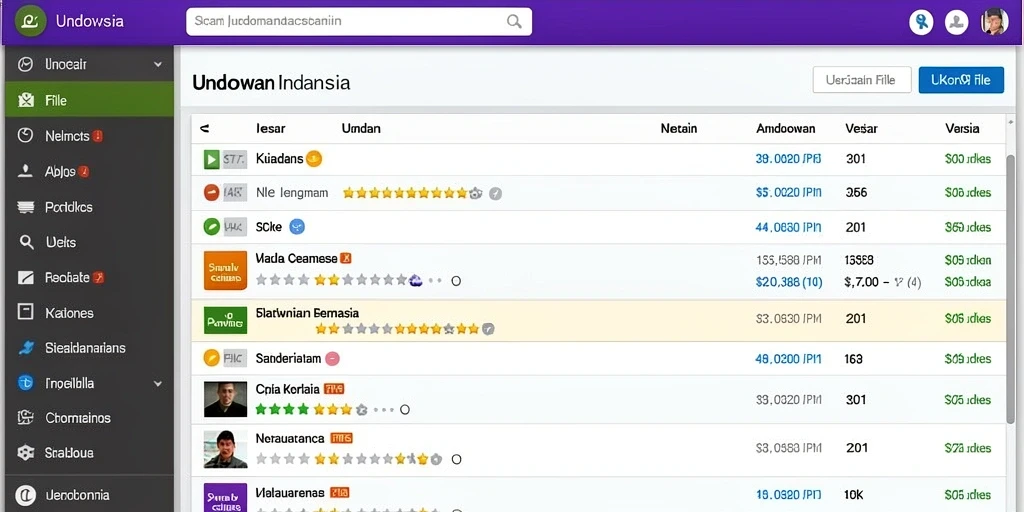Viewport: 1024px width, 512px height.
Task: Open the grey user account icon
Action: point(957,22)
